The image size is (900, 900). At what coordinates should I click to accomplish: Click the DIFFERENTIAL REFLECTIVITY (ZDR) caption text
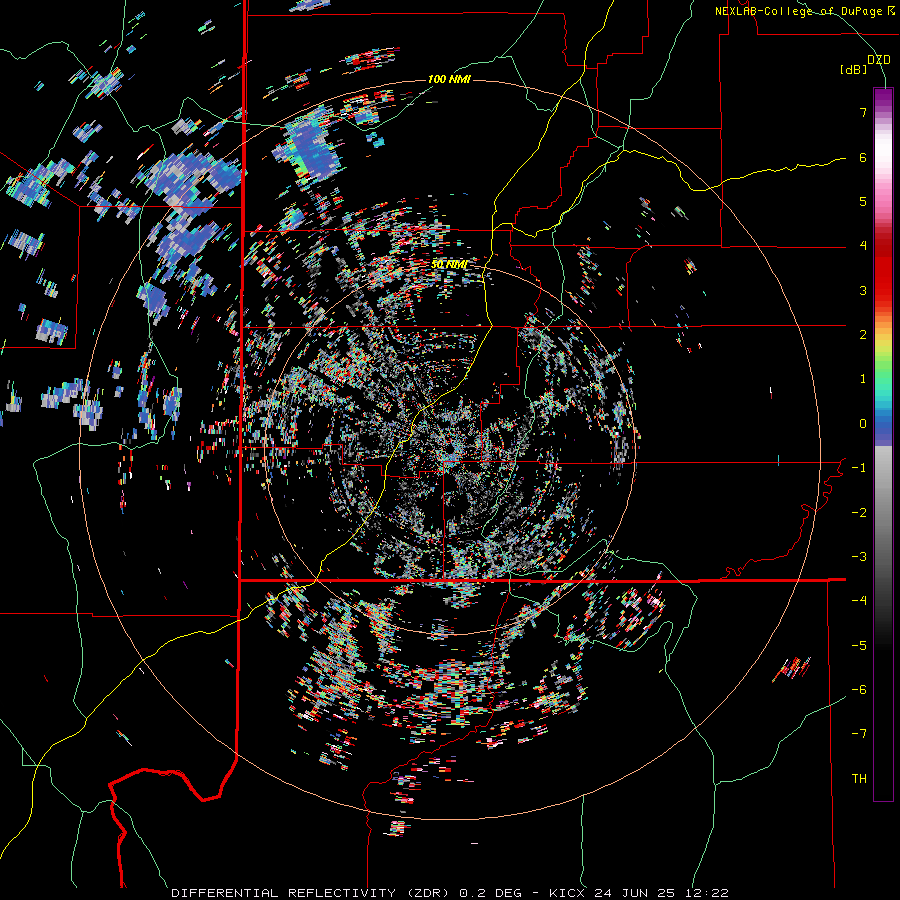tap(312, 893)
